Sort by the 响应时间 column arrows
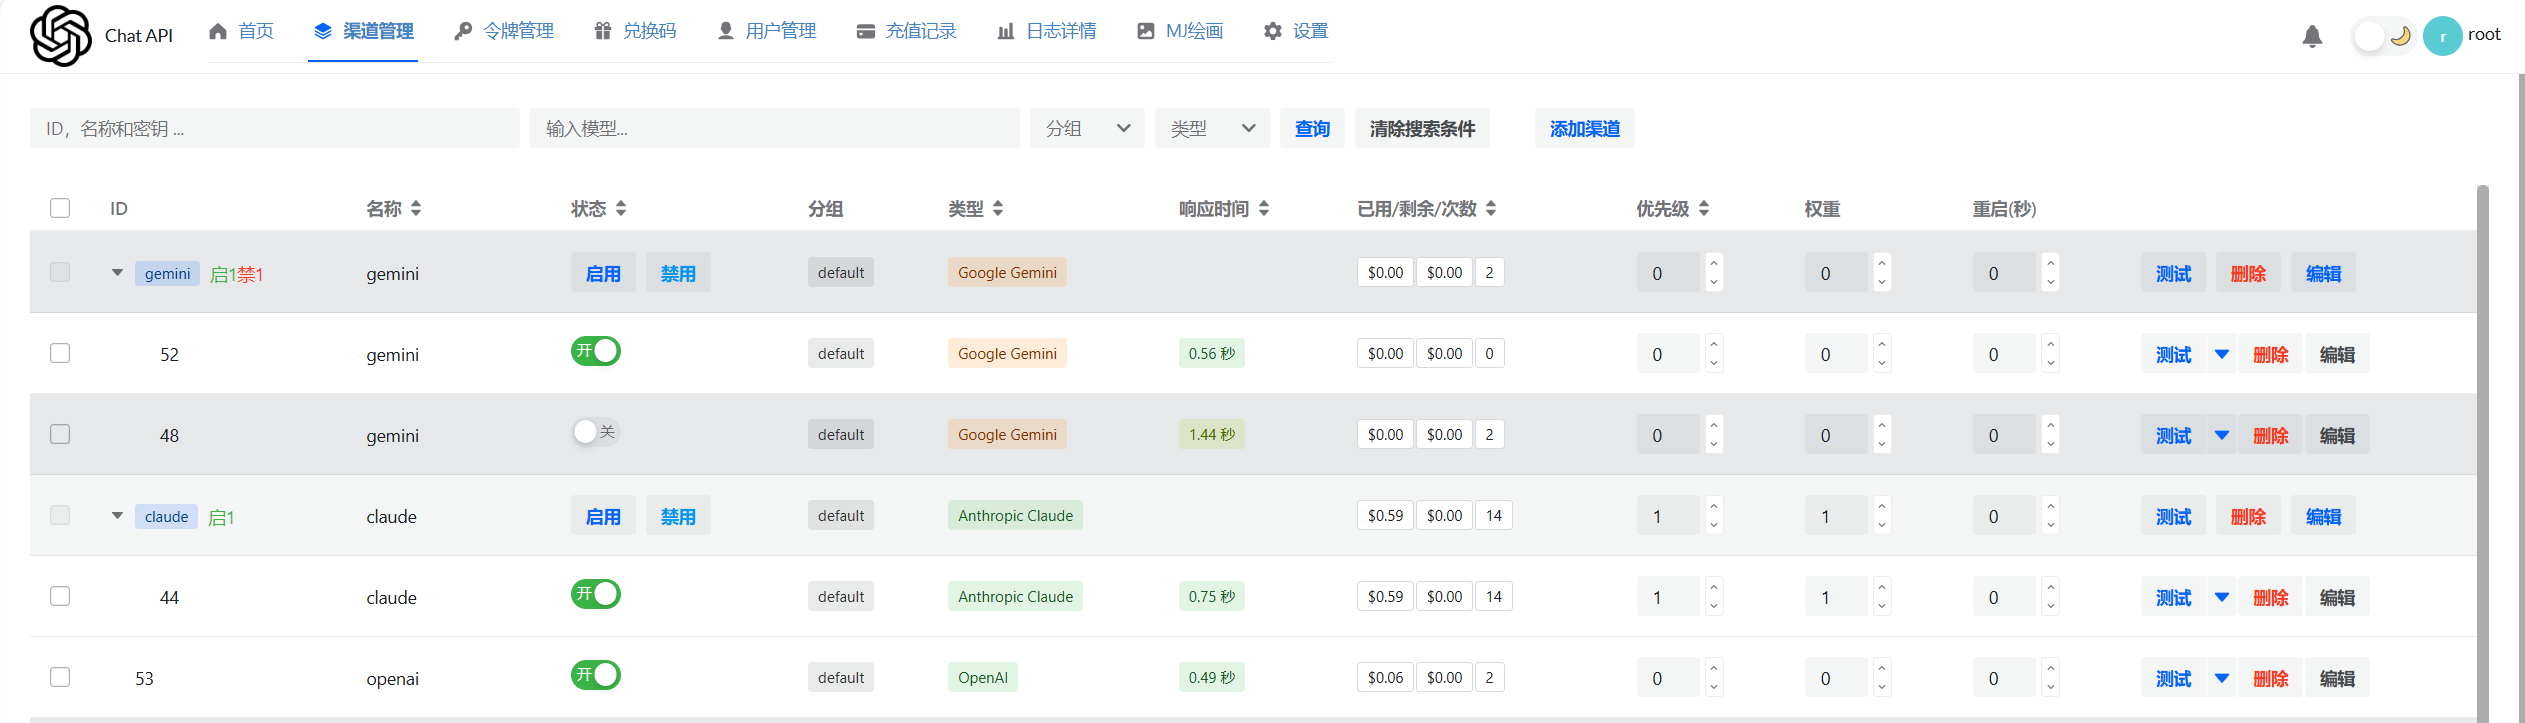This screenshot has height=723, width=2525. pyautogui.click(x=1264, y=208)
